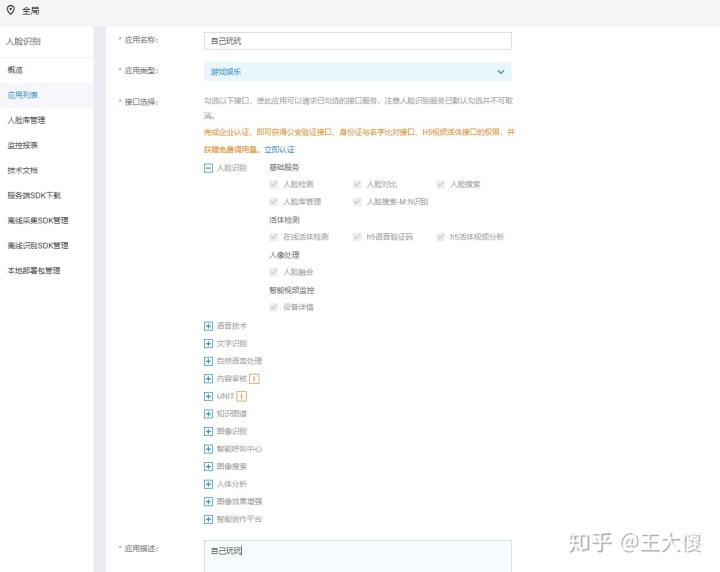Expand the 图像识别 interface group
Viewport: 720px width, 572px height.
[208, 432]
